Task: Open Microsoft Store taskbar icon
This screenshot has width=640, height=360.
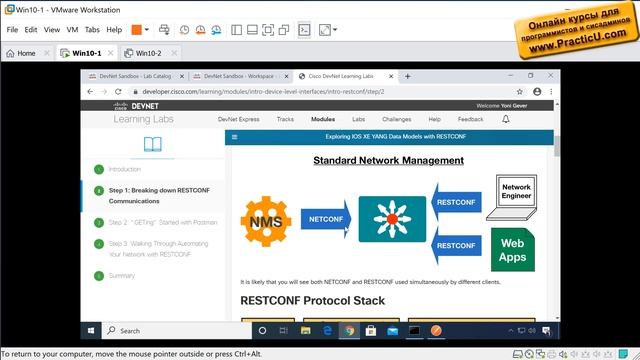Action: coord(371,331)
